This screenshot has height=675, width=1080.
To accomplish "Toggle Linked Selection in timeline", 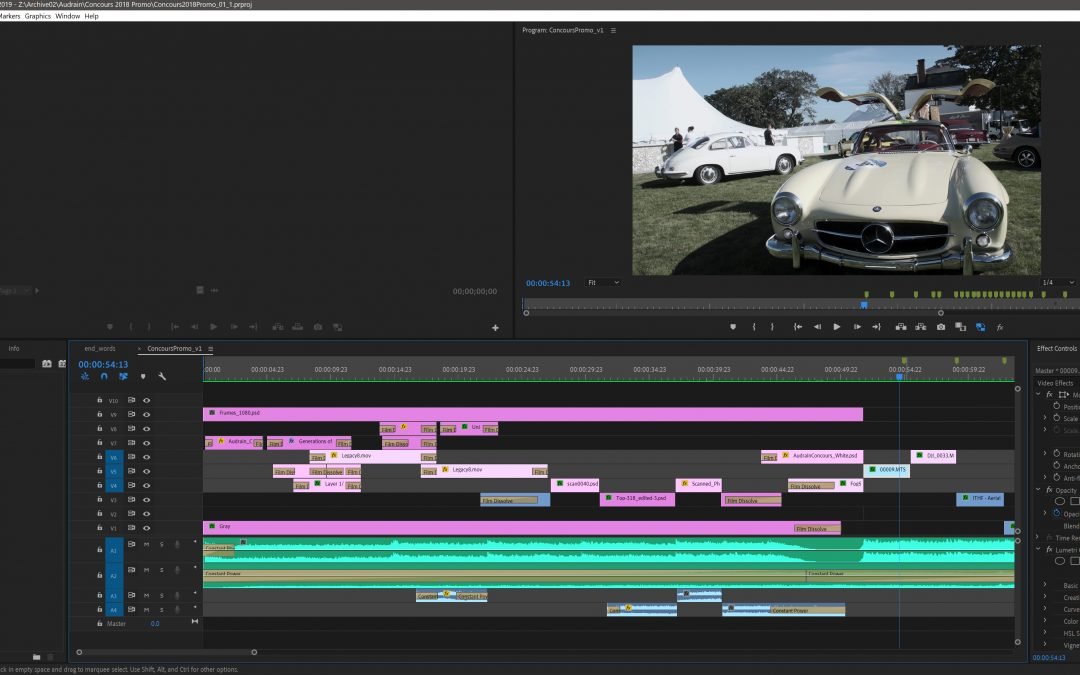I will 123,377.
